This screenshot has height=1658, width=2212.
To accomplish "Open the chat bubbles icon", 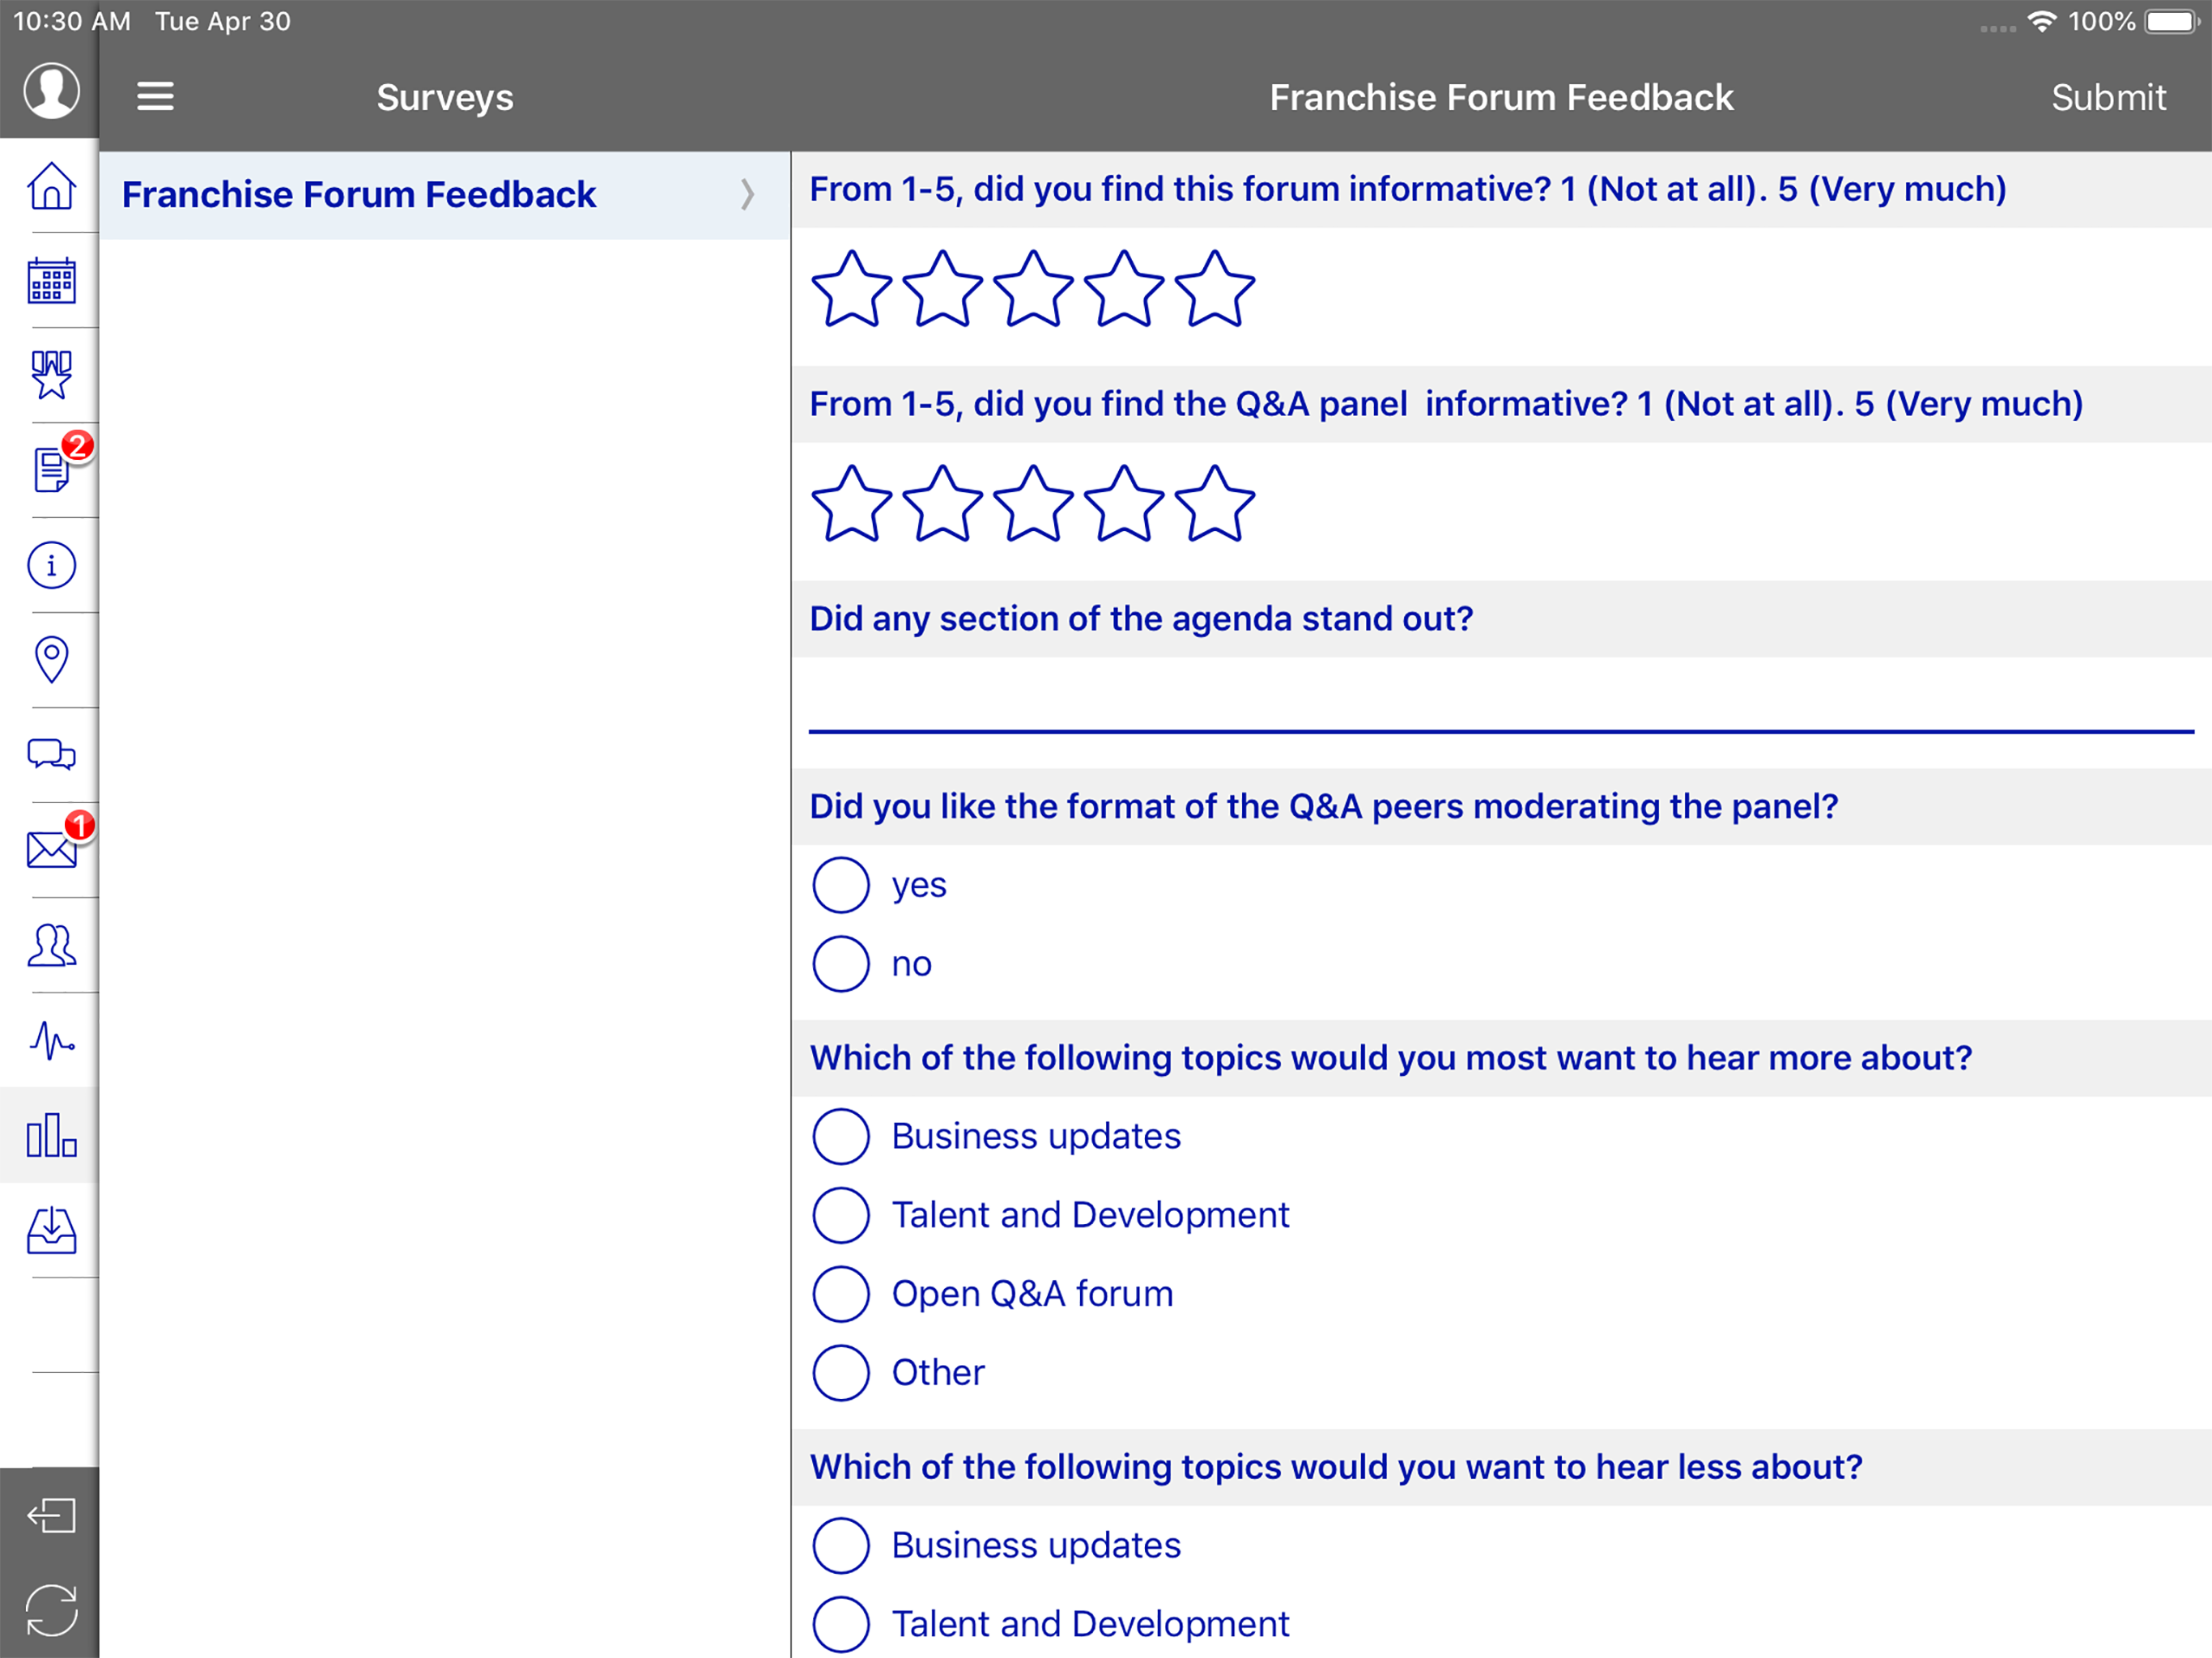I will tap(51, 754).
